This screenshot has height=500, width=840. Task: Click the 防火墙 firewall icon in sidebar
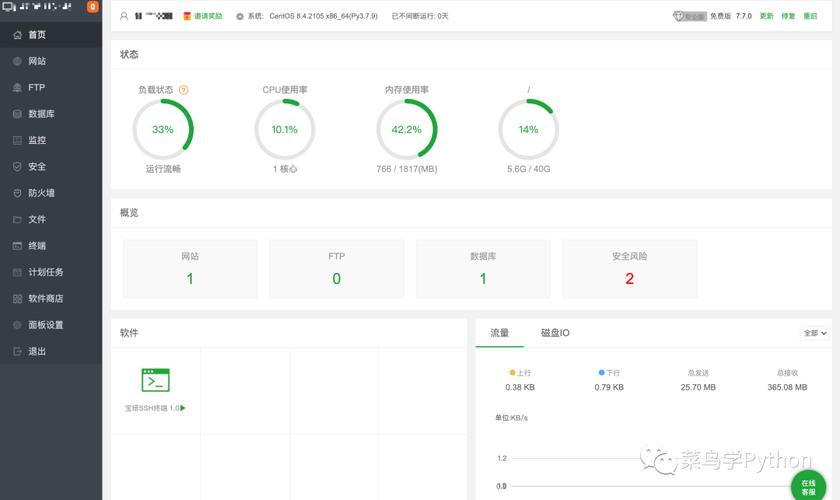point(17,193)
